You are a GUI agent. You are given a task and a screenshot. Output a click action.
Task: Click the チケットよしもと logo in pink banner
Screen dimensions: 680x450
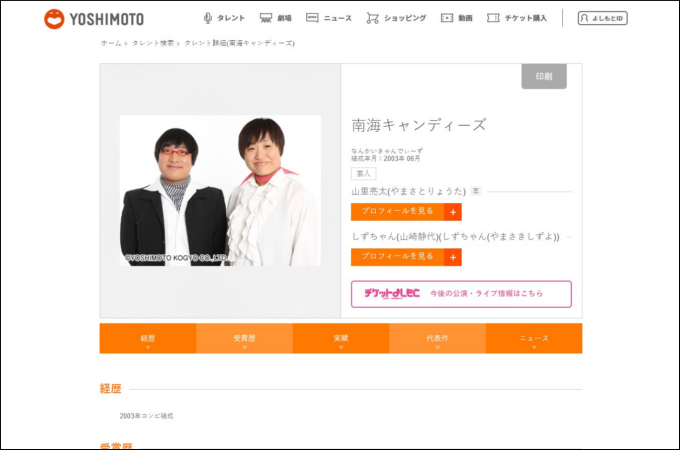(392, 293)
